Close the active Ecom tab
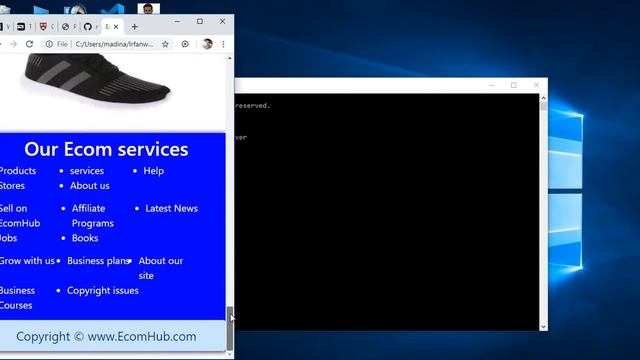Screen dimensions: 640x360 coord(116,27)
